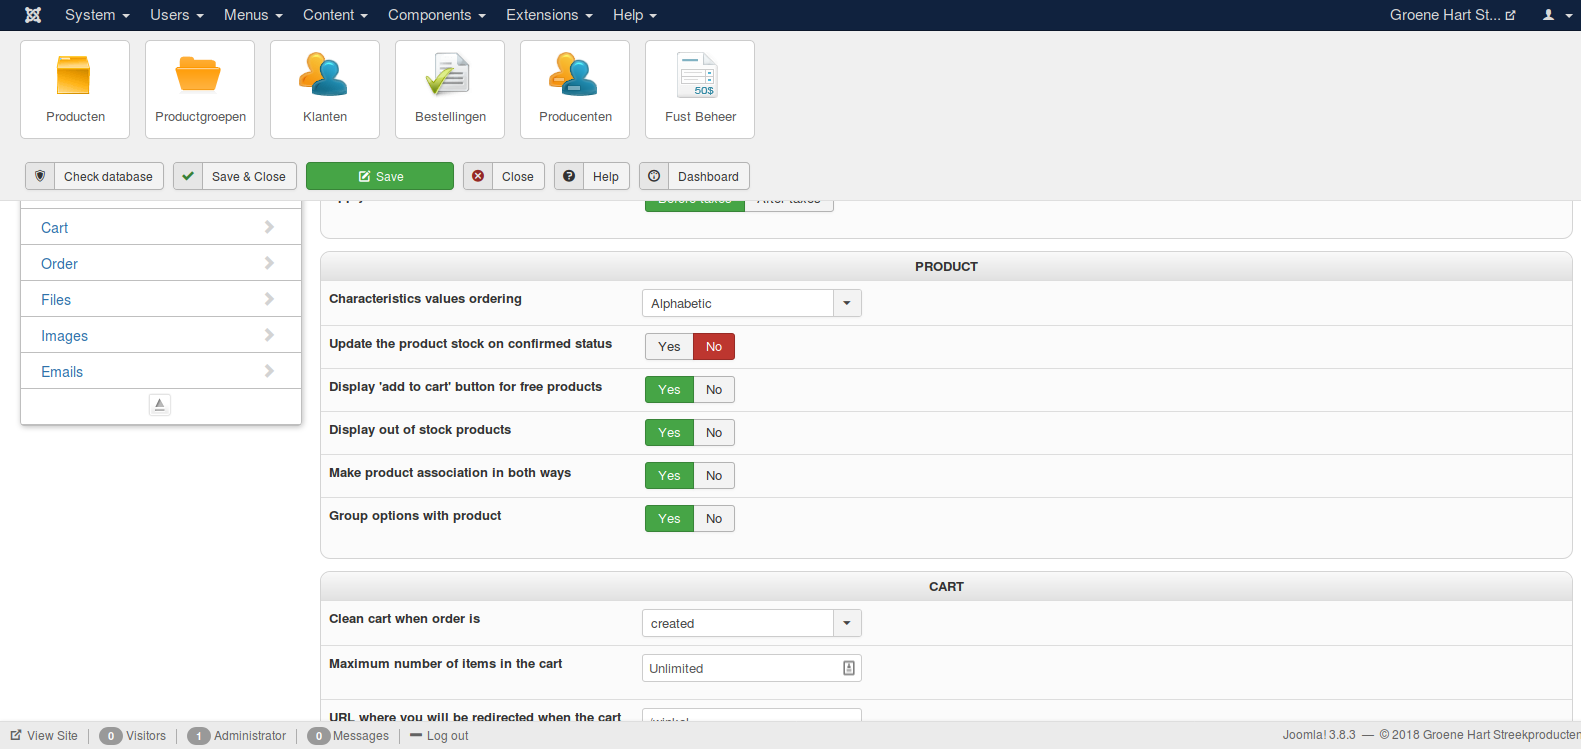Viewport: 1581px width, 749px height.
Task: Open Productgroepen folder icon
Action: click(200, 89)
